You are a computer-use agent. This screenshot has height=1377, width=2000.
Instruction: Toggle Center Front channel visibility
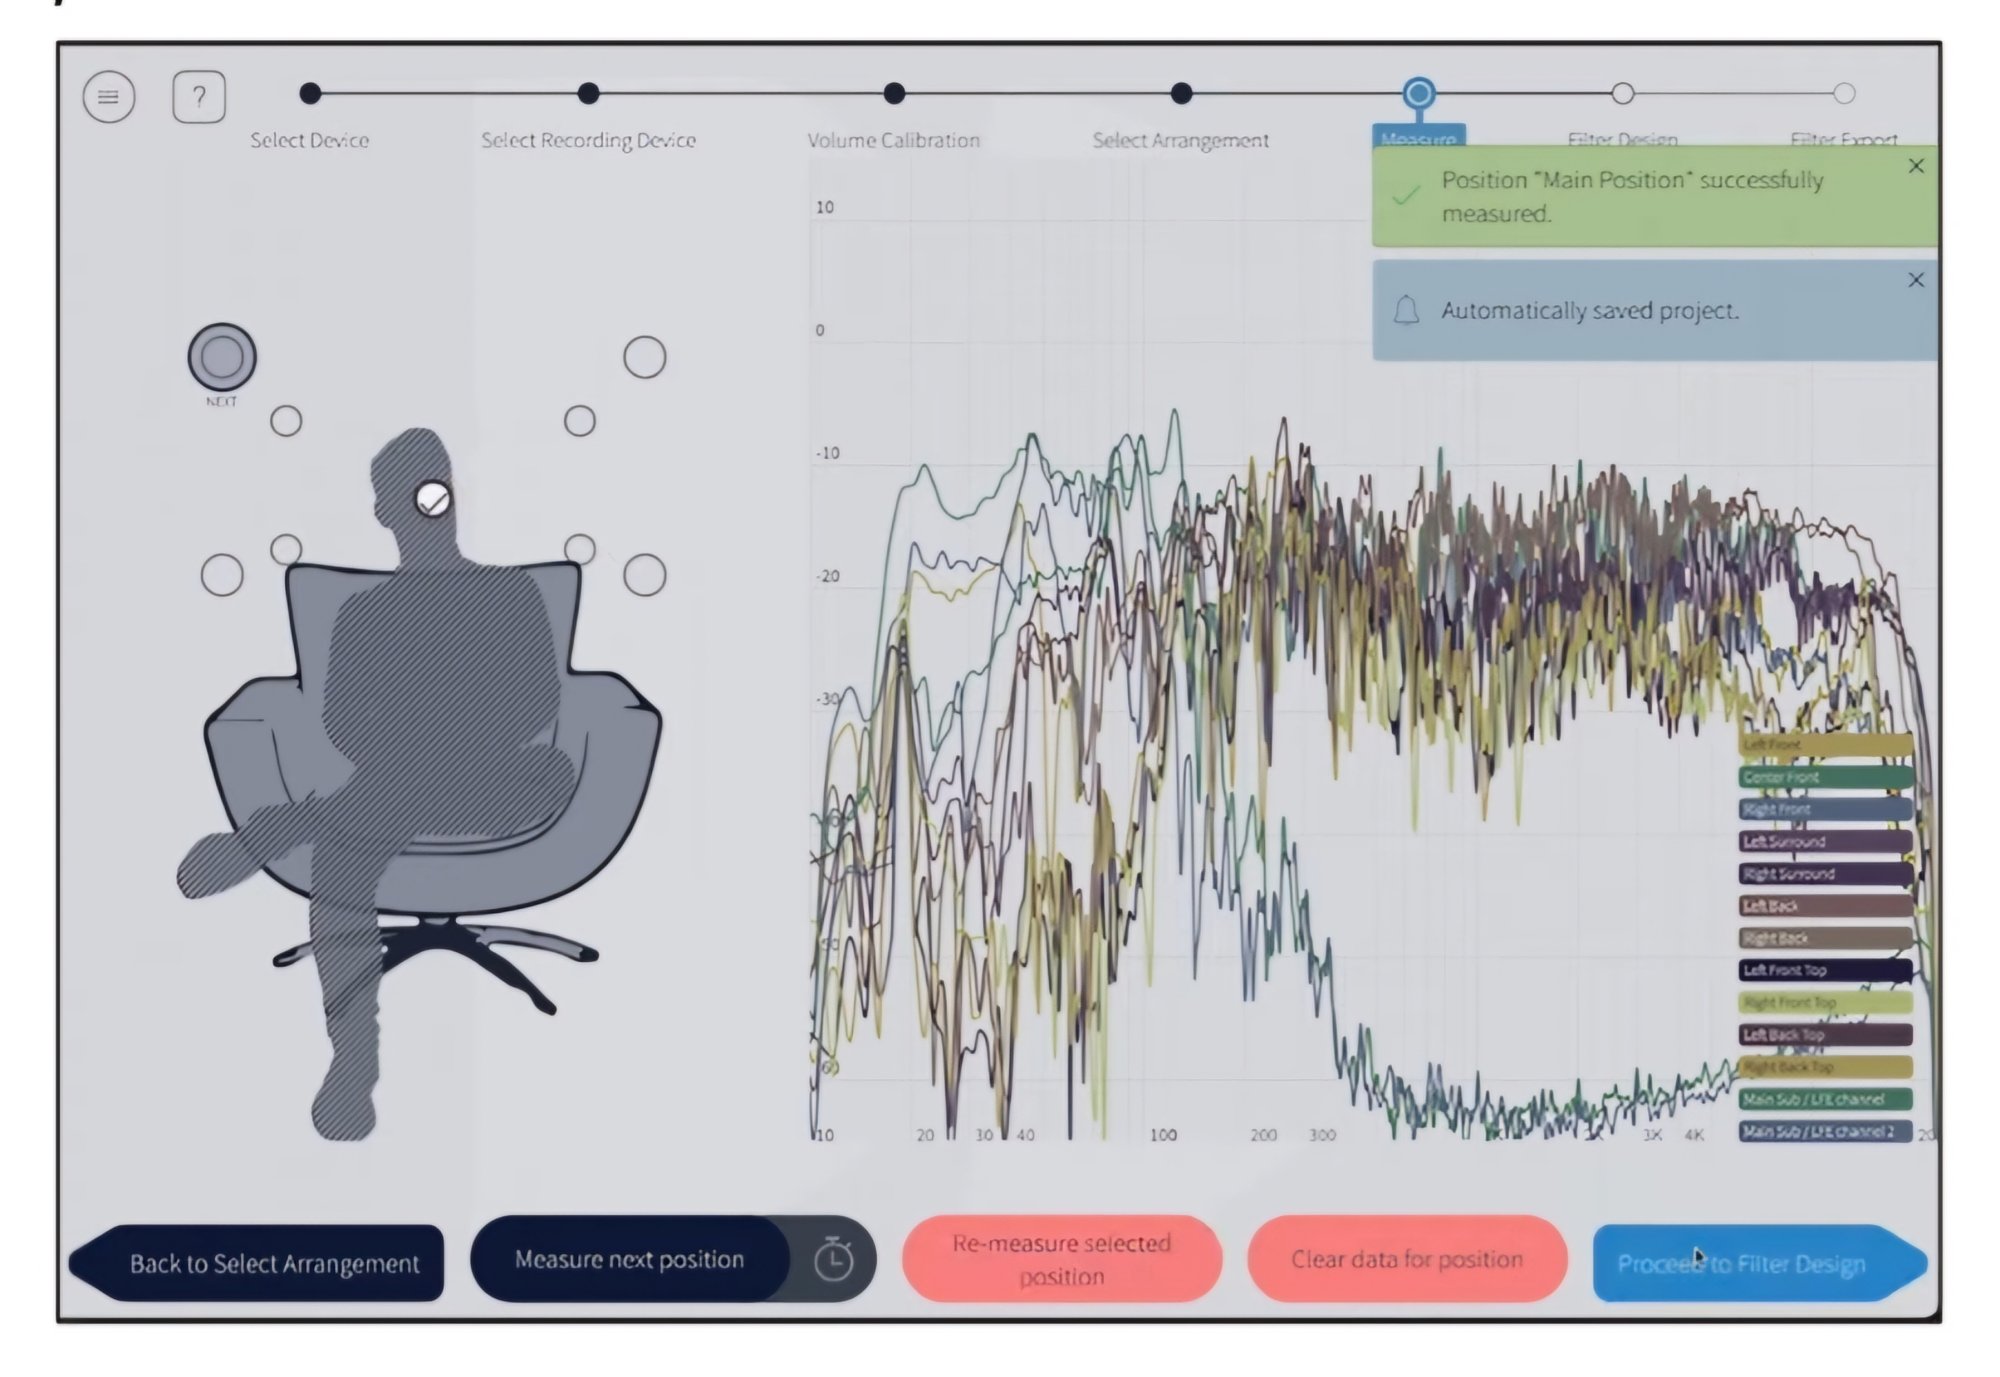pyautogui.click(x=1812, y=777)
